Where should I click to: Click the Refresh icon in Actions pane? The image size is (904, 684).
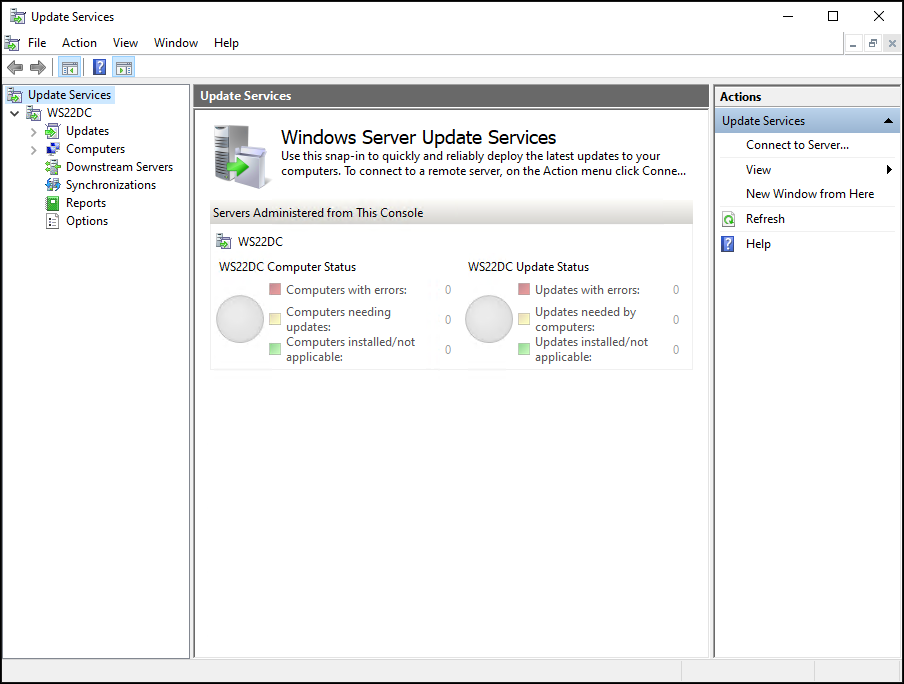[x=729, y=219]
